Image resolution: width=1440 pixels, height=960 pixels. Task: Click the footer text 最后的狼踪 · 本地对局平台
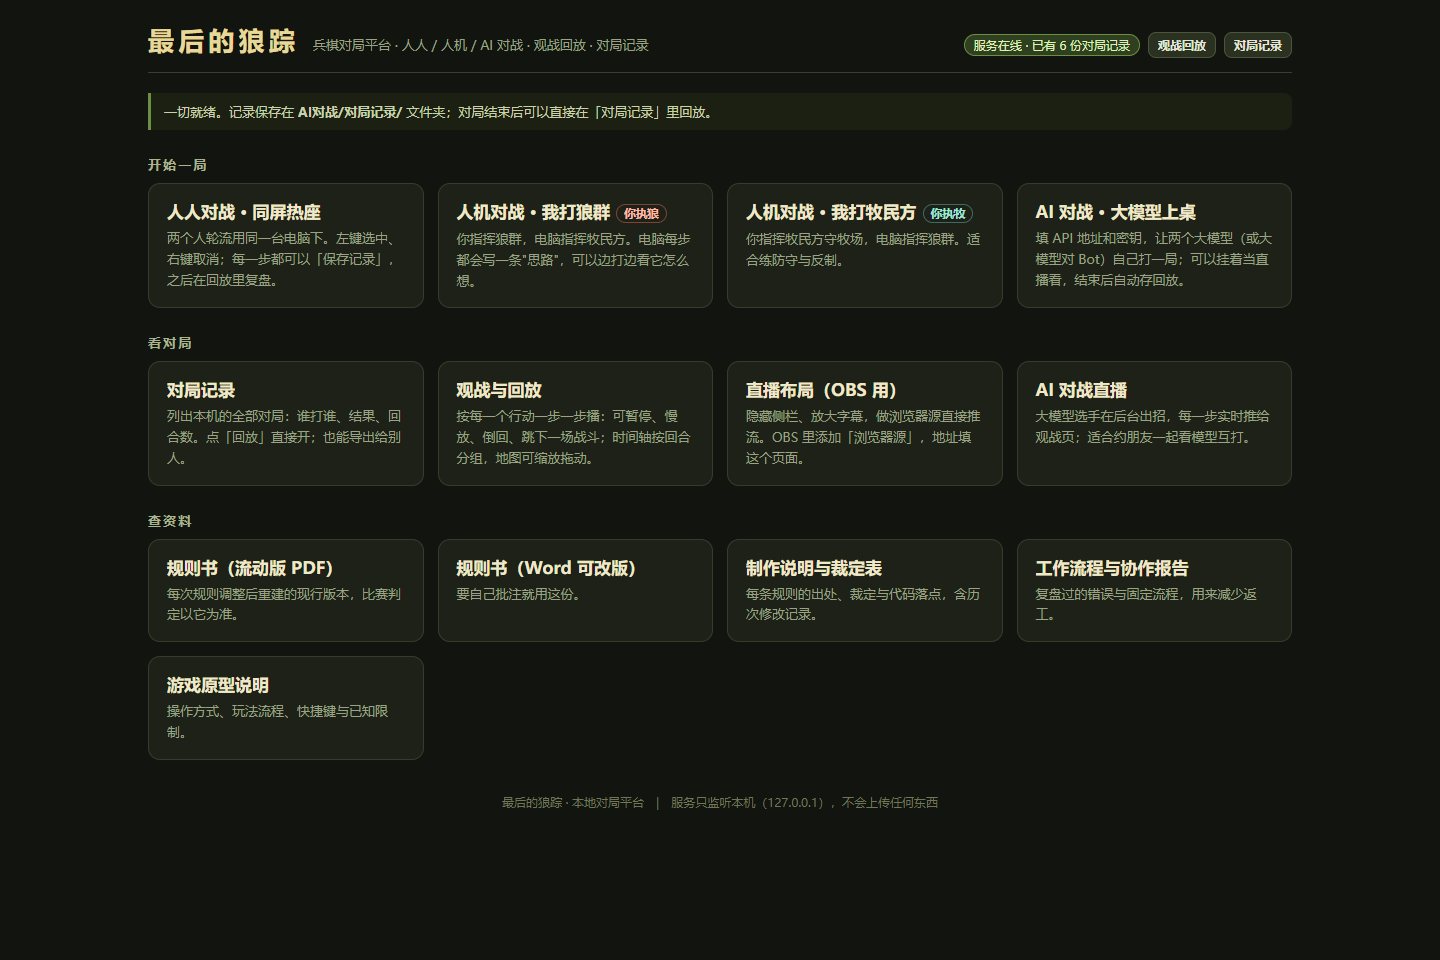pos(573,802)
